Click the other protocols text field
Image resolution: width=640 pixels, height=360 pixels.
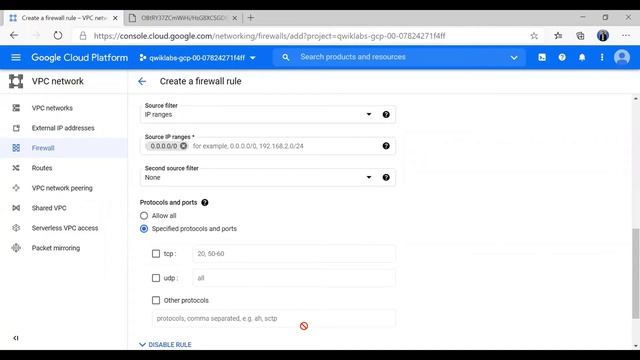click(273, 318)
